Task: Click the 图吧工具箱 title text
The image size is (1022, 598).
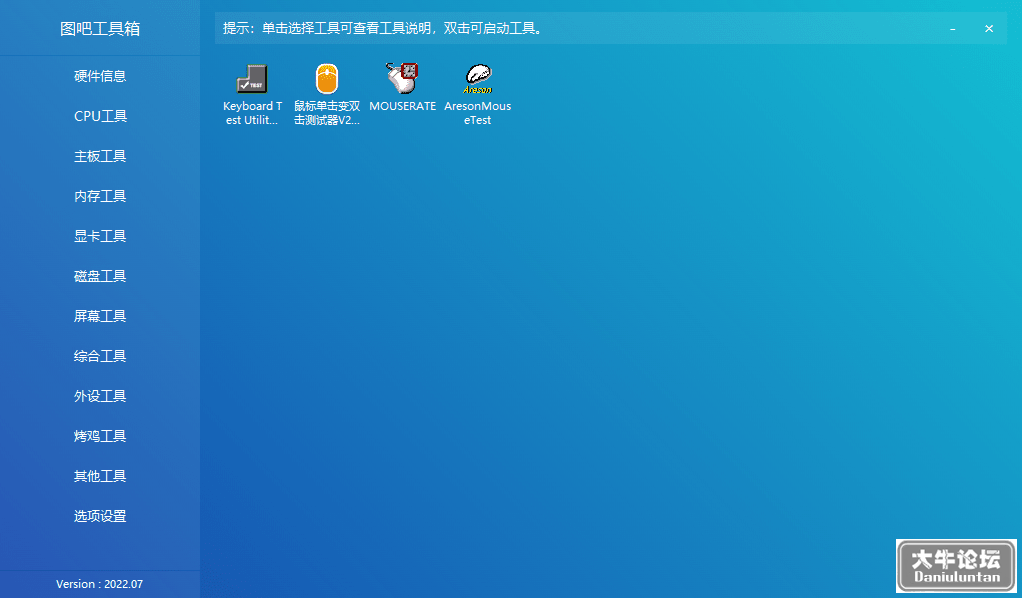Action: tap(100, 29)
